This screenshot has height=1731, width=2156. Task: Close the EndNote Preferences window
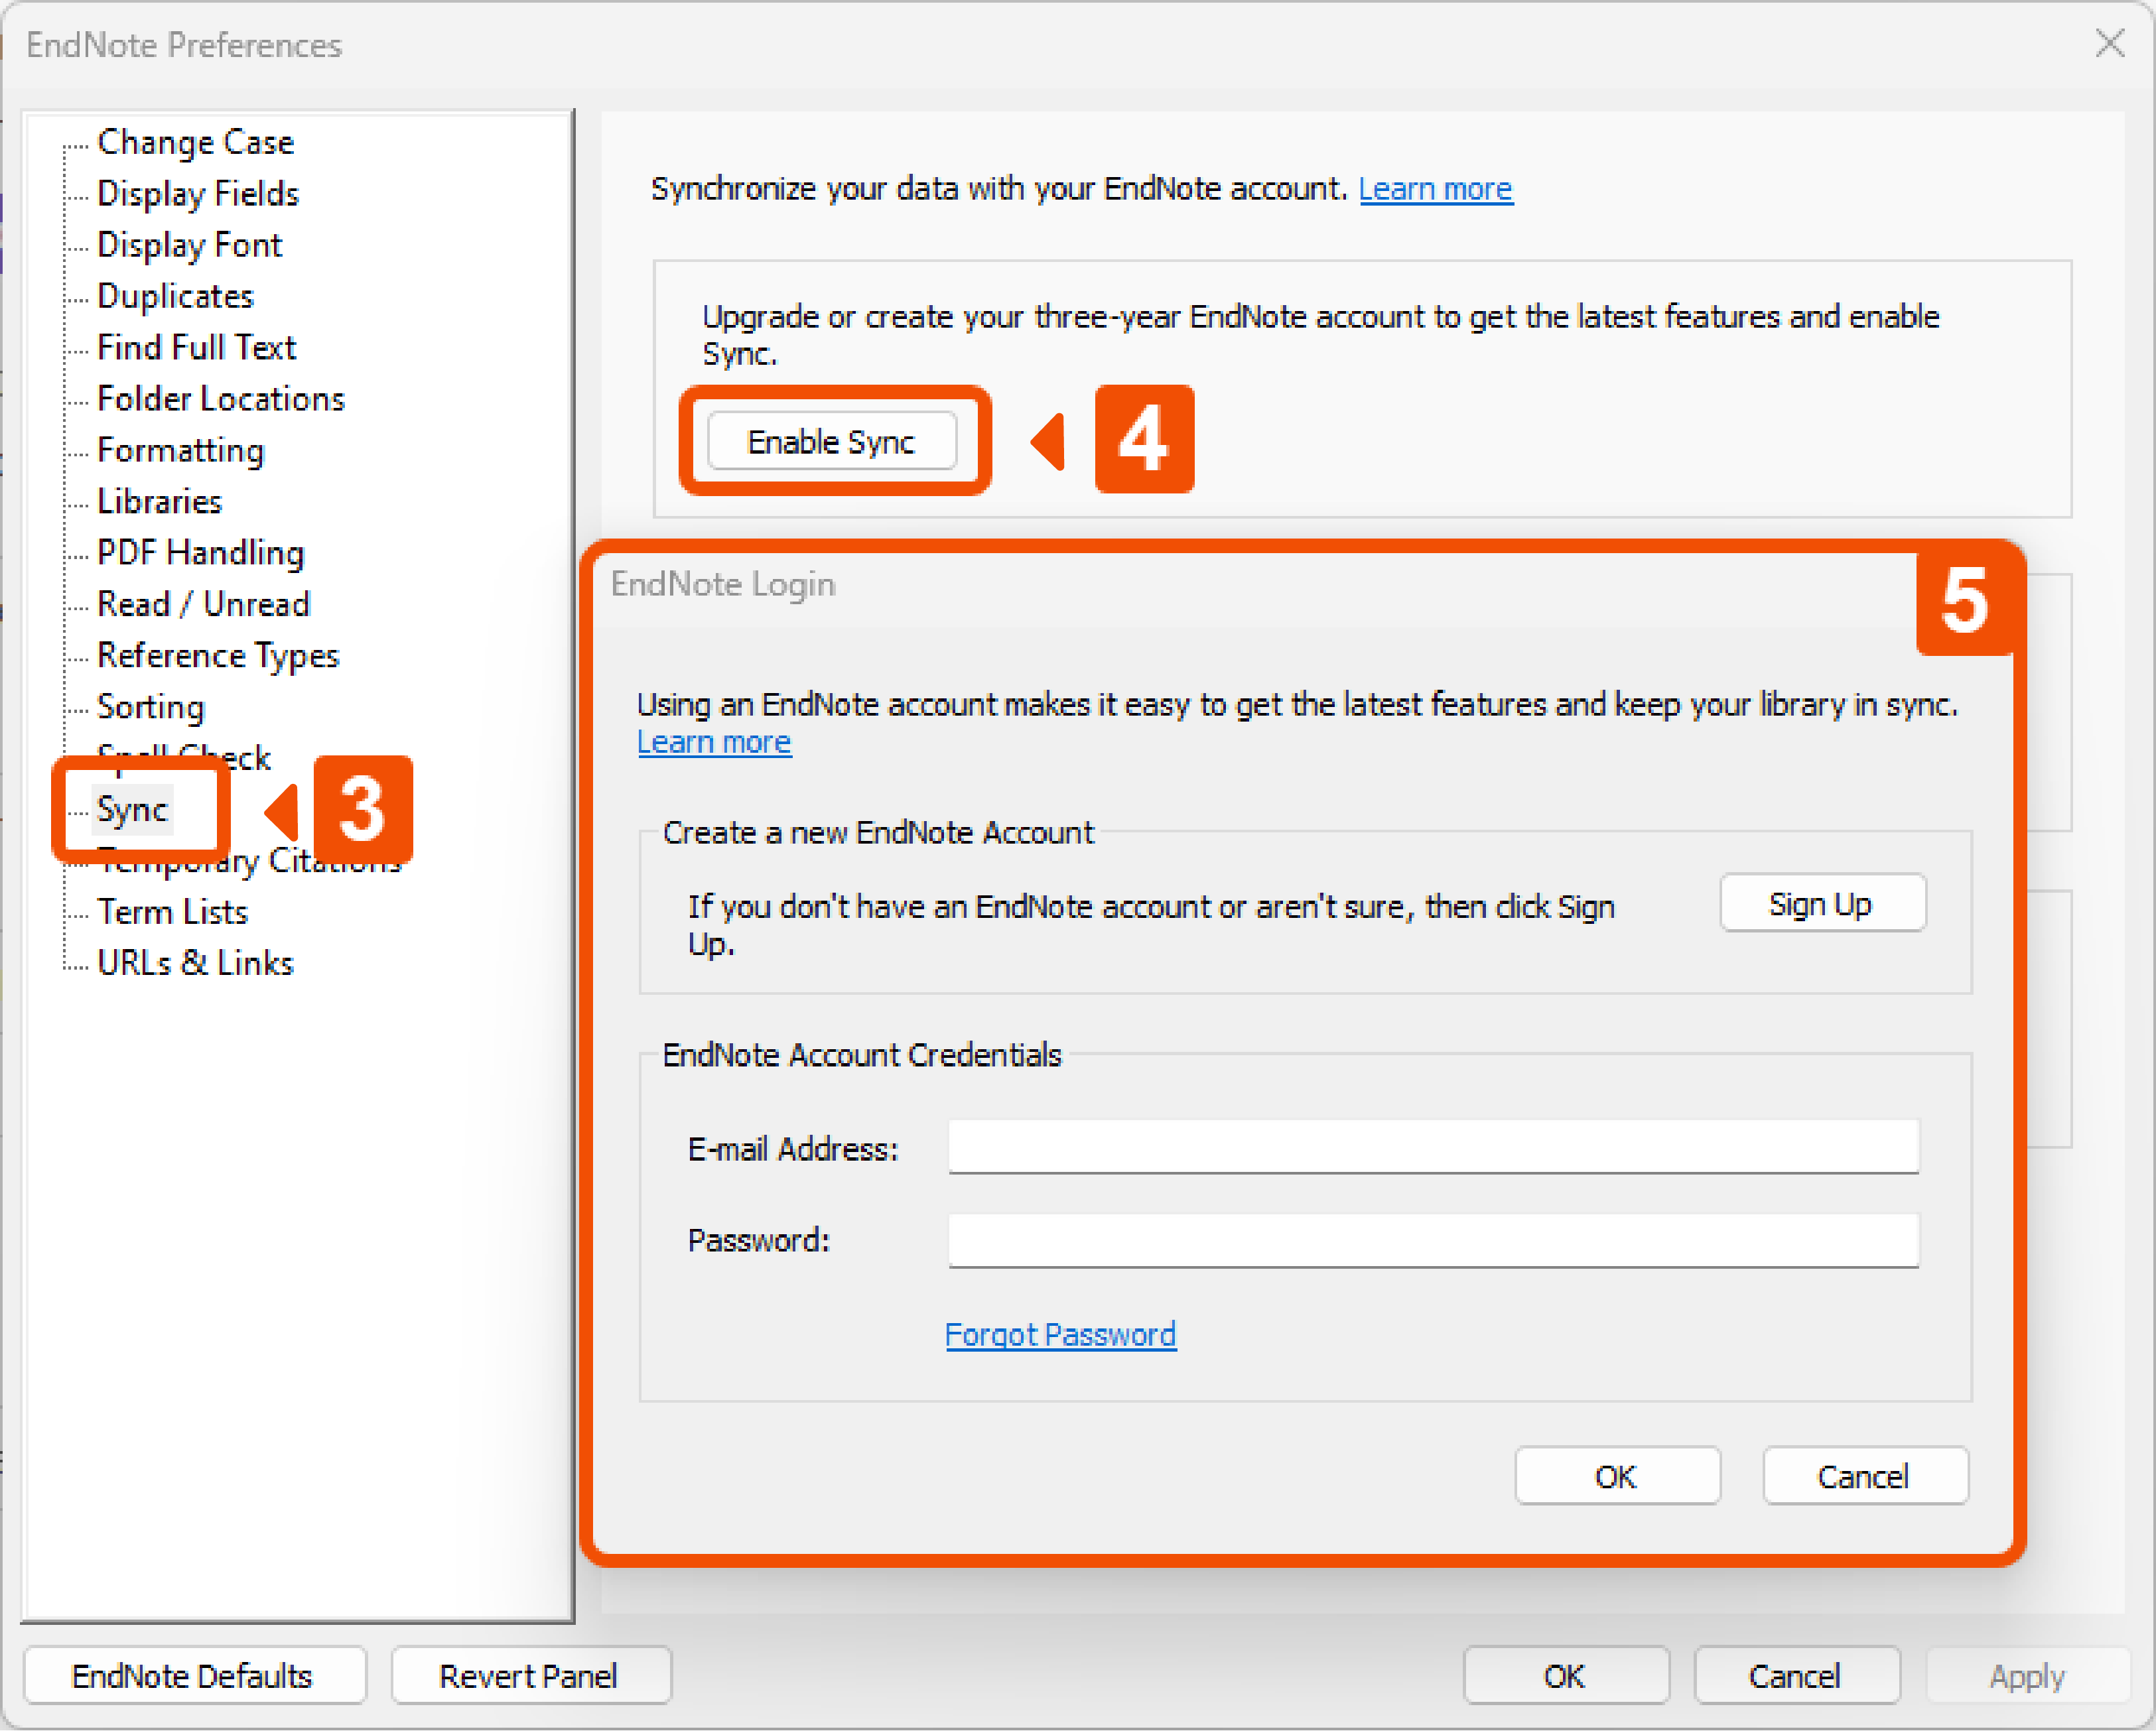pos(2110,43)
